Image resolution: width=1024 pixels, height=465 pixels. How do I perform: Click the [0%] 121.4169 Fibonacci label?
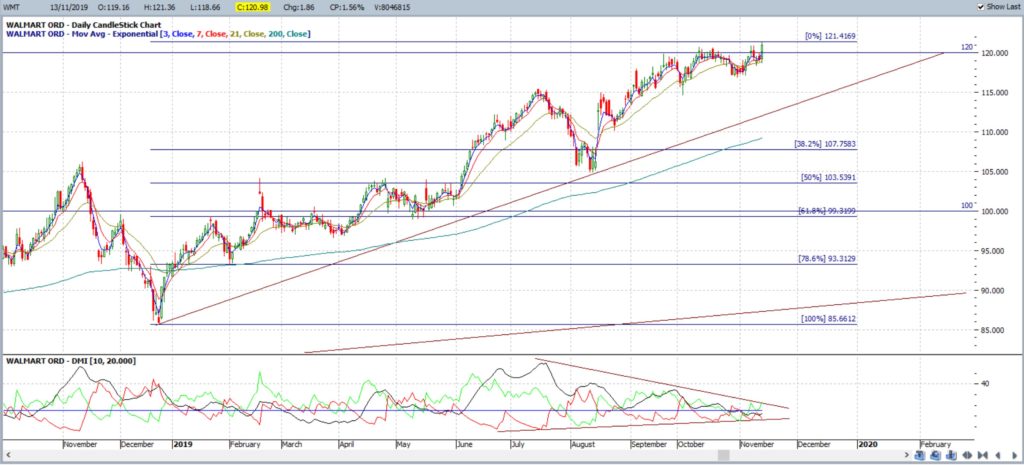click(830, 37)
